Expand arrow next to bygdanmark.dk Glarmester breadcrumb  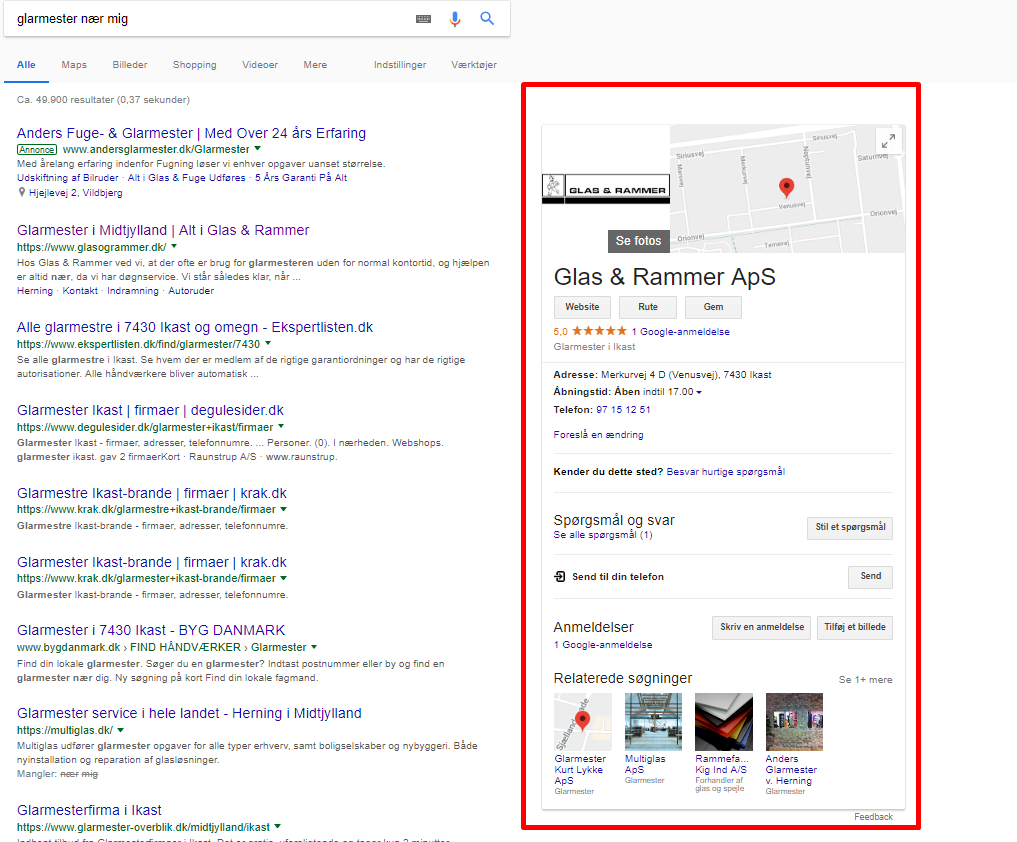[x=314, y=647]
